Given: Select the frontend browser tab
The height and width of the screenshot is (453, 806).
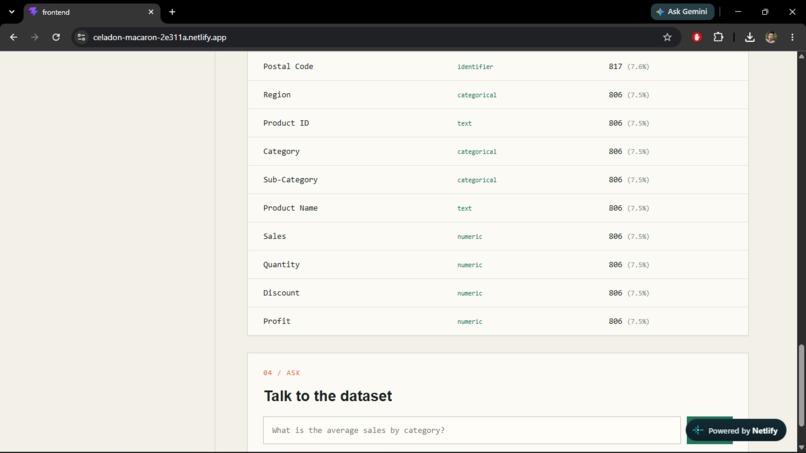Looking at the screenshot, I should point(91,12).
